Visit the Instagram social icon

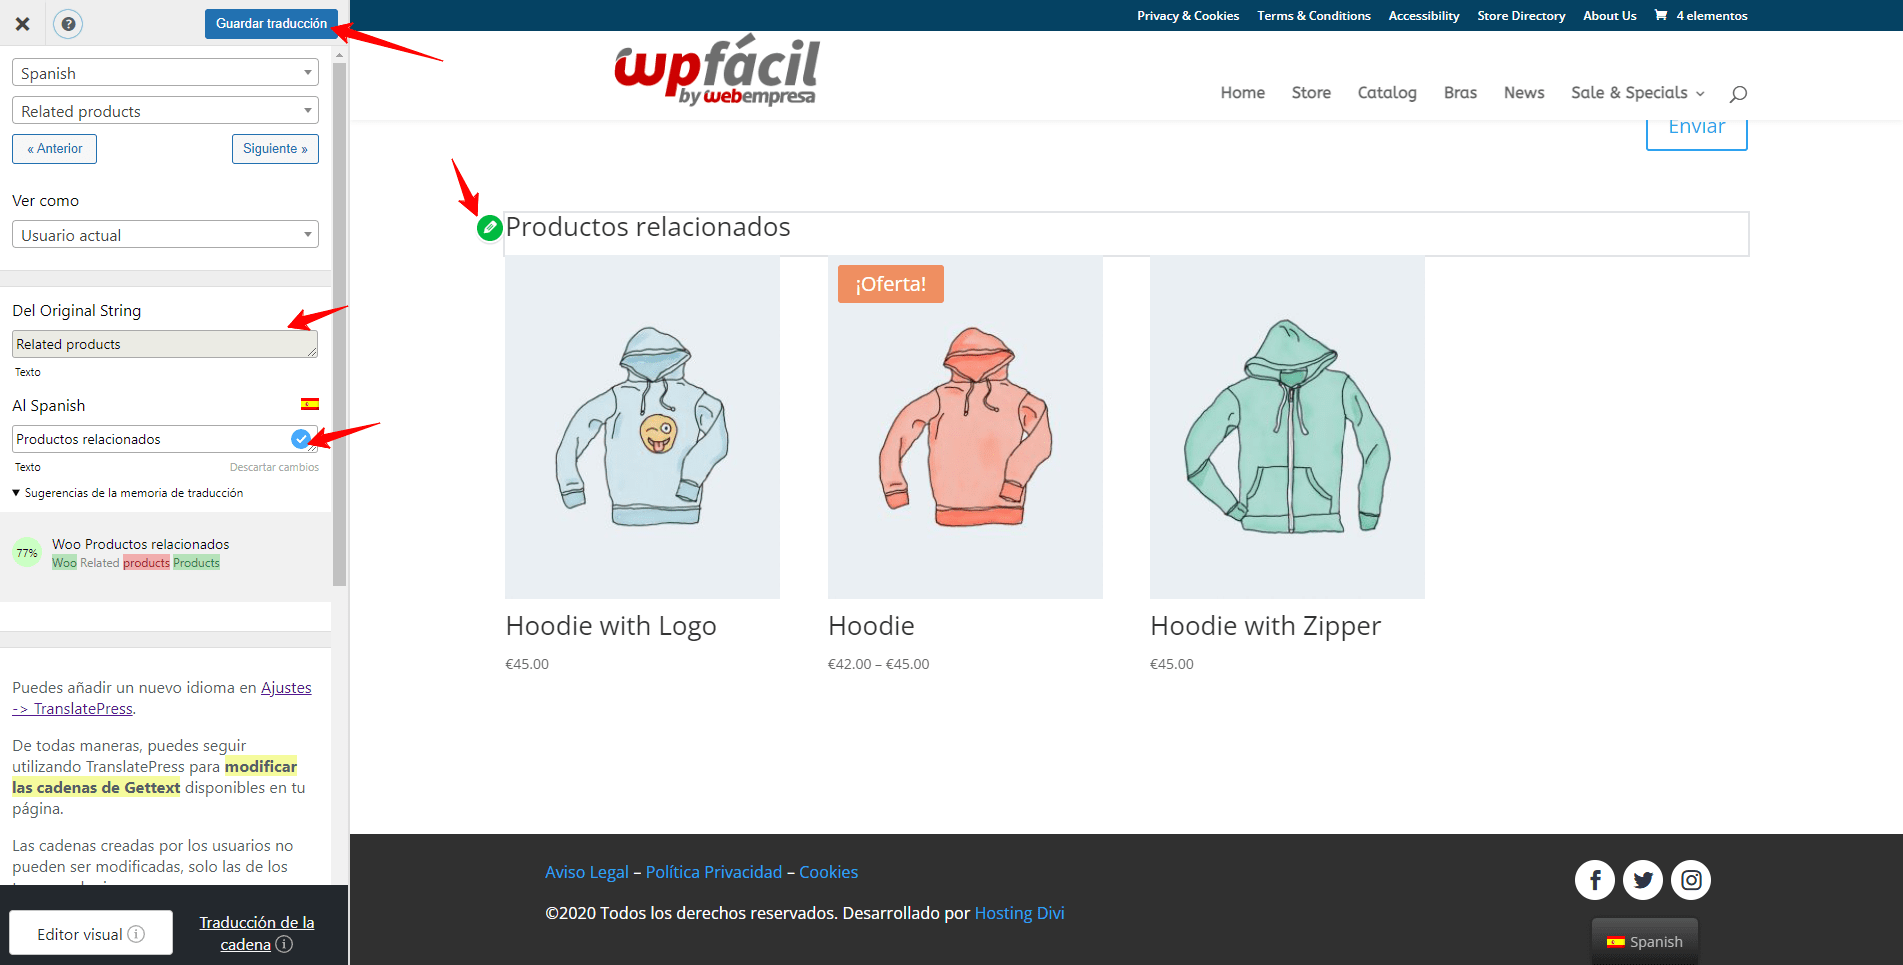click(1691, 880)
